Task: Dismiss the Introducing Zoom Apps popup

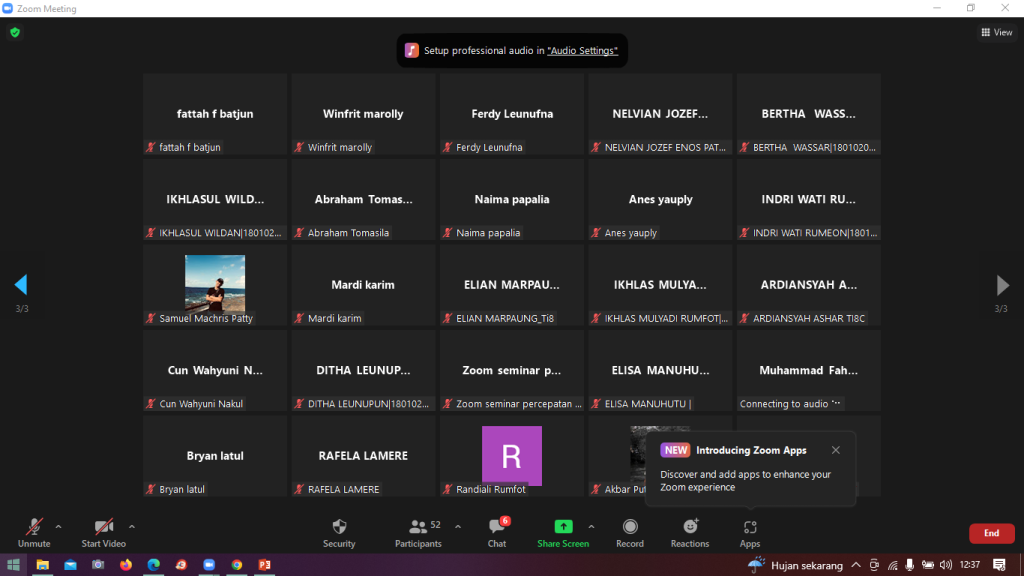Action: 836,450
